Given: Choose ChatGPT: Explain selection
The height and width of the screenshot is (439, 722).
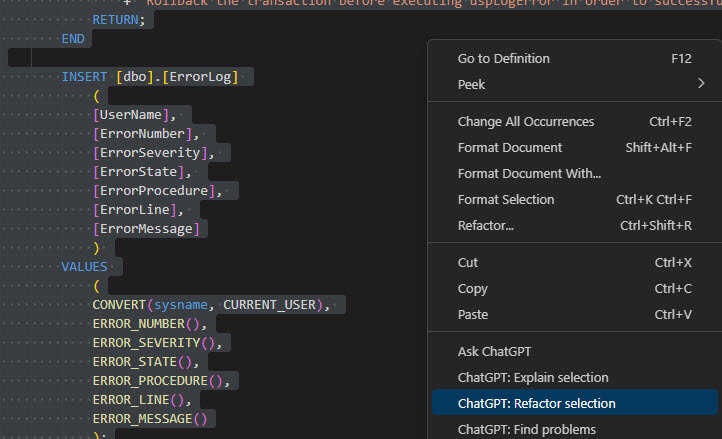Looking at the screenshot, I should click(x=533, y=378).
